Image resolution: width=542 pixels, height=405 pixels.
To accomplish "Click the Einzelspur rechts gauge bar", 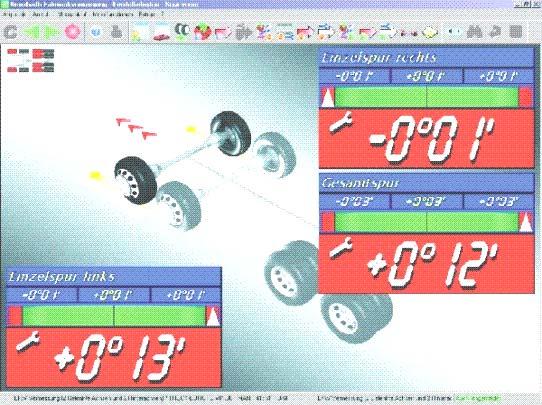I will 427,97.
